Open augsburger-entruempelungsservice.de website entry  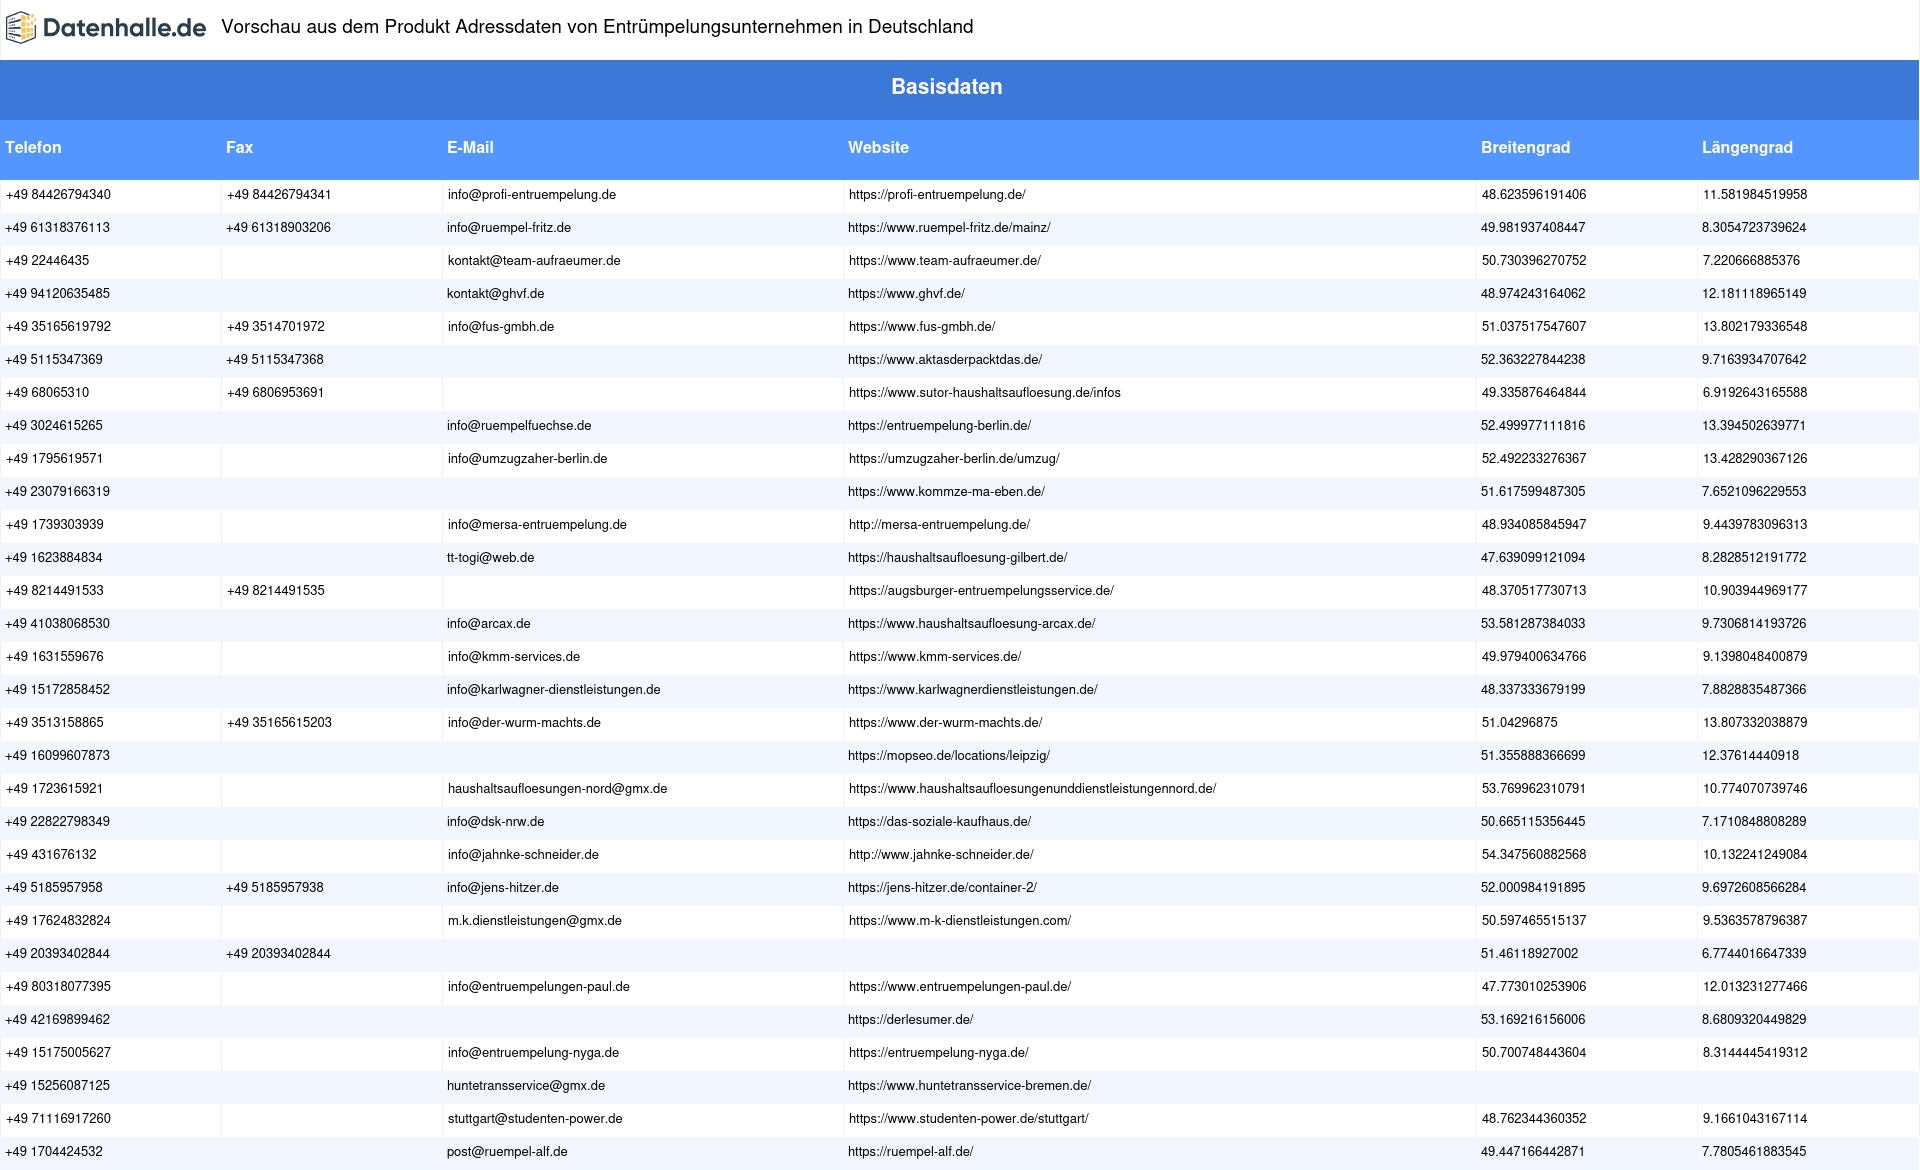point(981,591)
